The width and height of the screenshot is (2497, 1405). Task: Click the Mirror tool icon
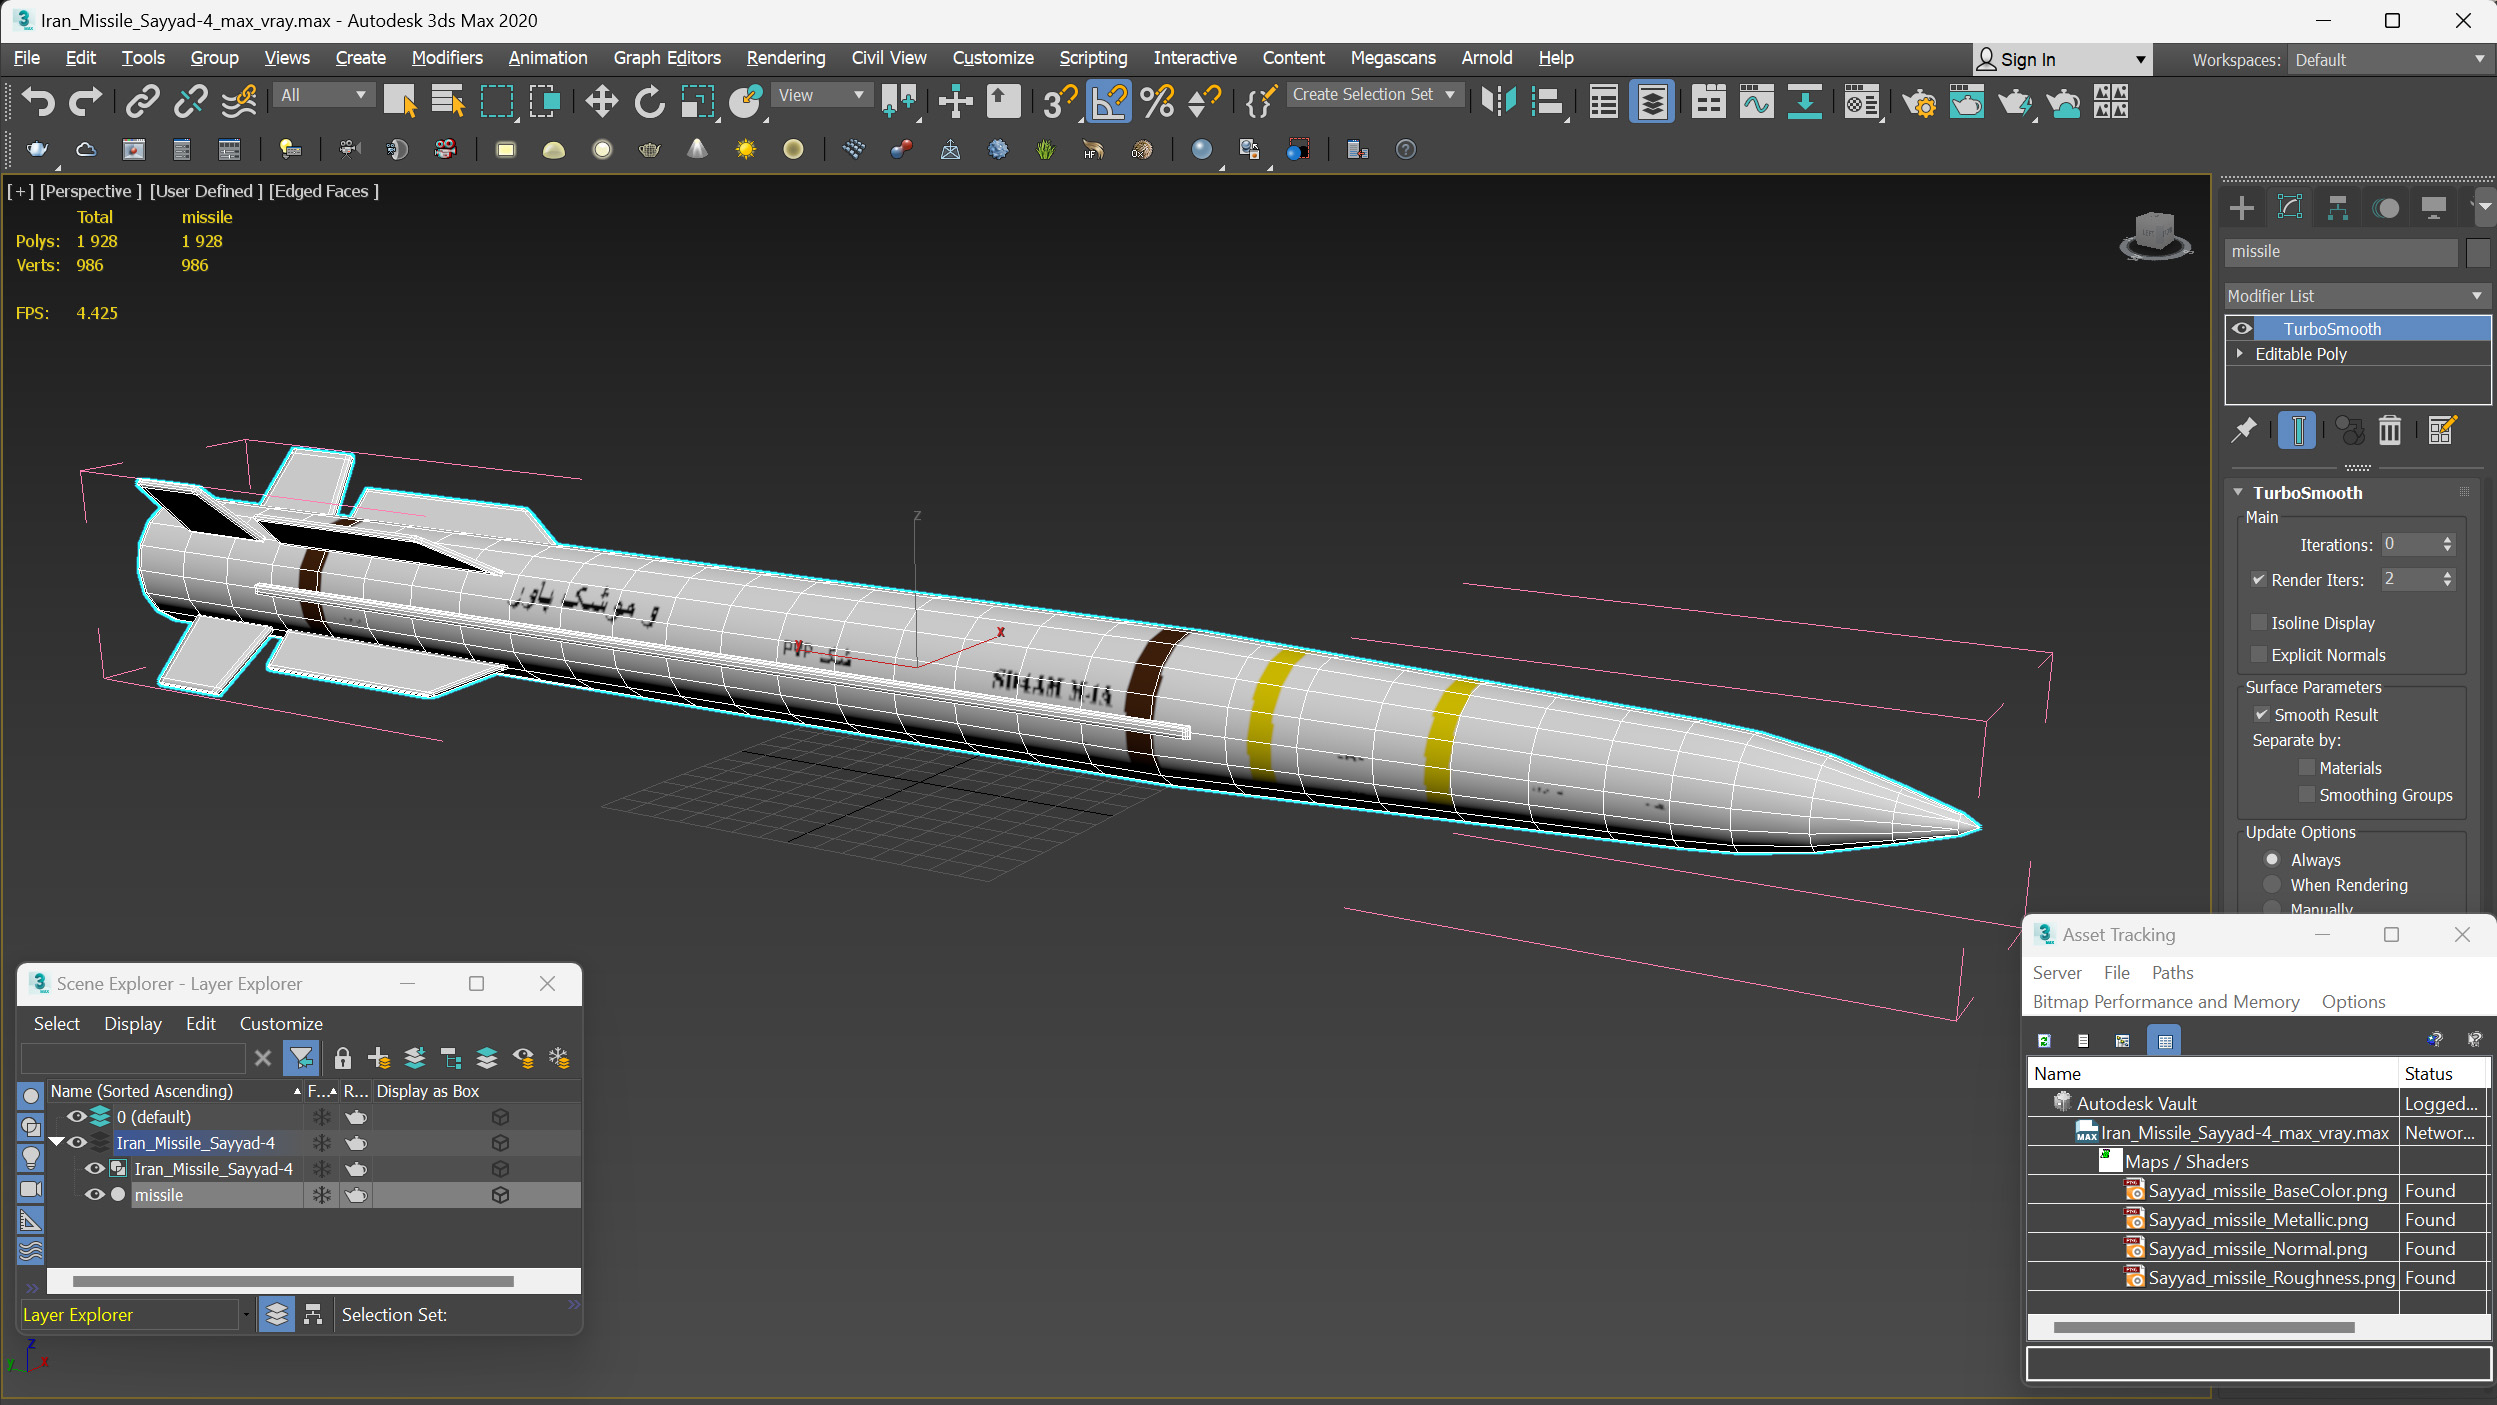[x=1498, y=101]
